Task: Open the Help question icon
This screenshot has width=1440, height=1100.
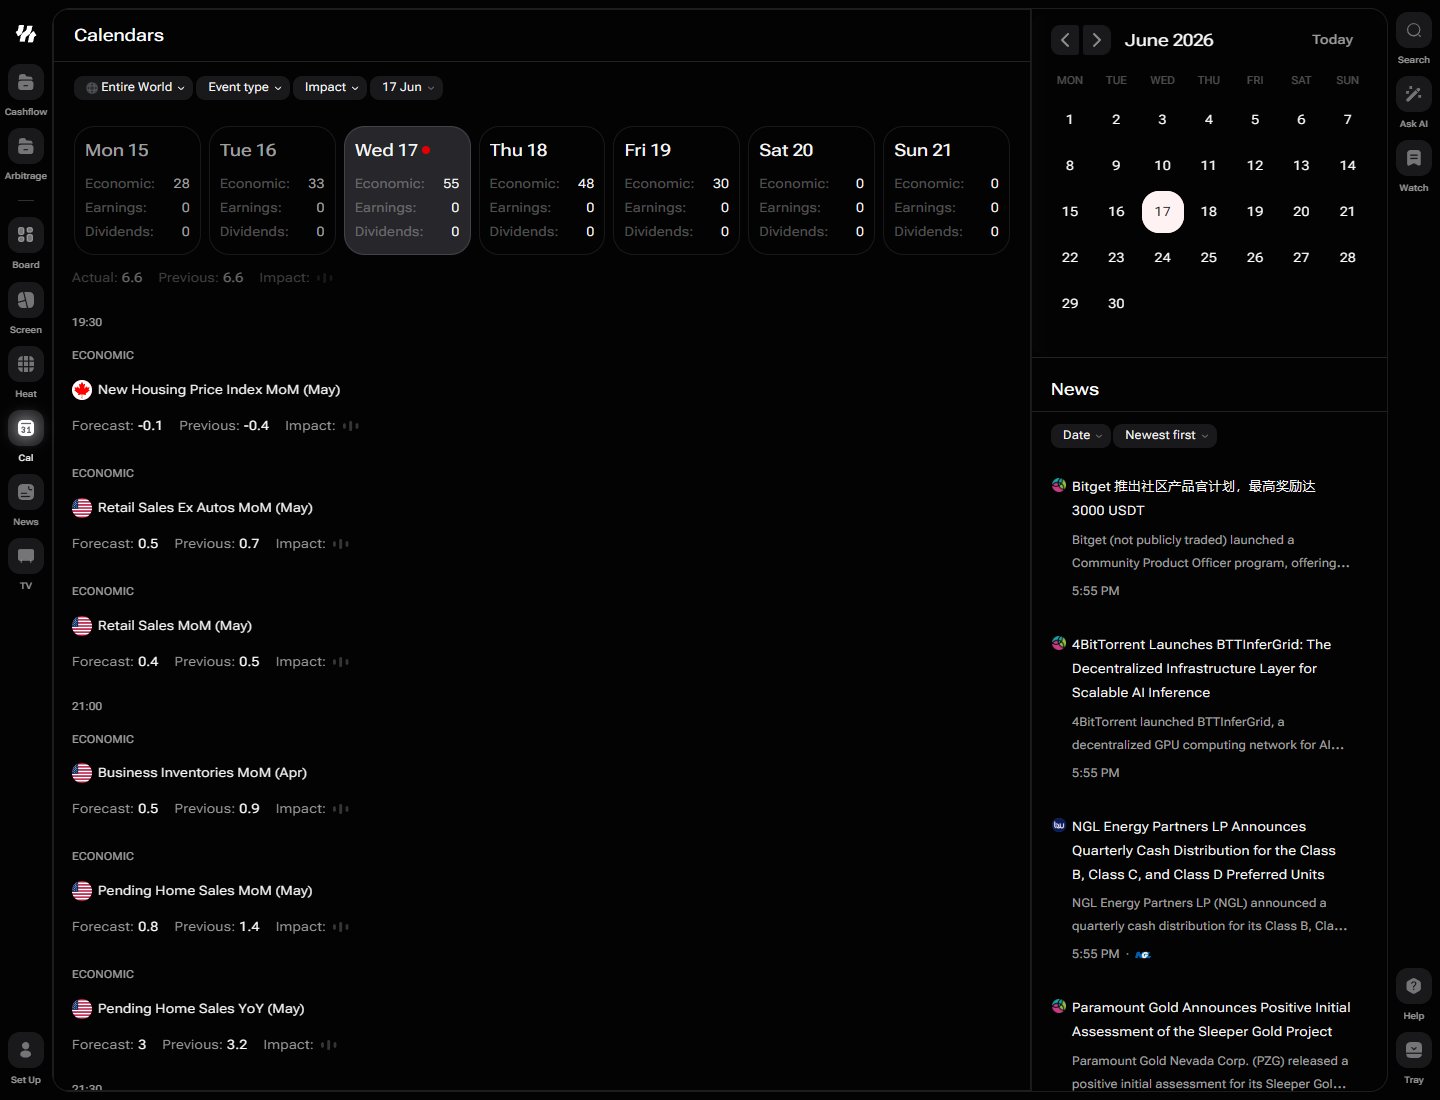Action: (1414, 986)
